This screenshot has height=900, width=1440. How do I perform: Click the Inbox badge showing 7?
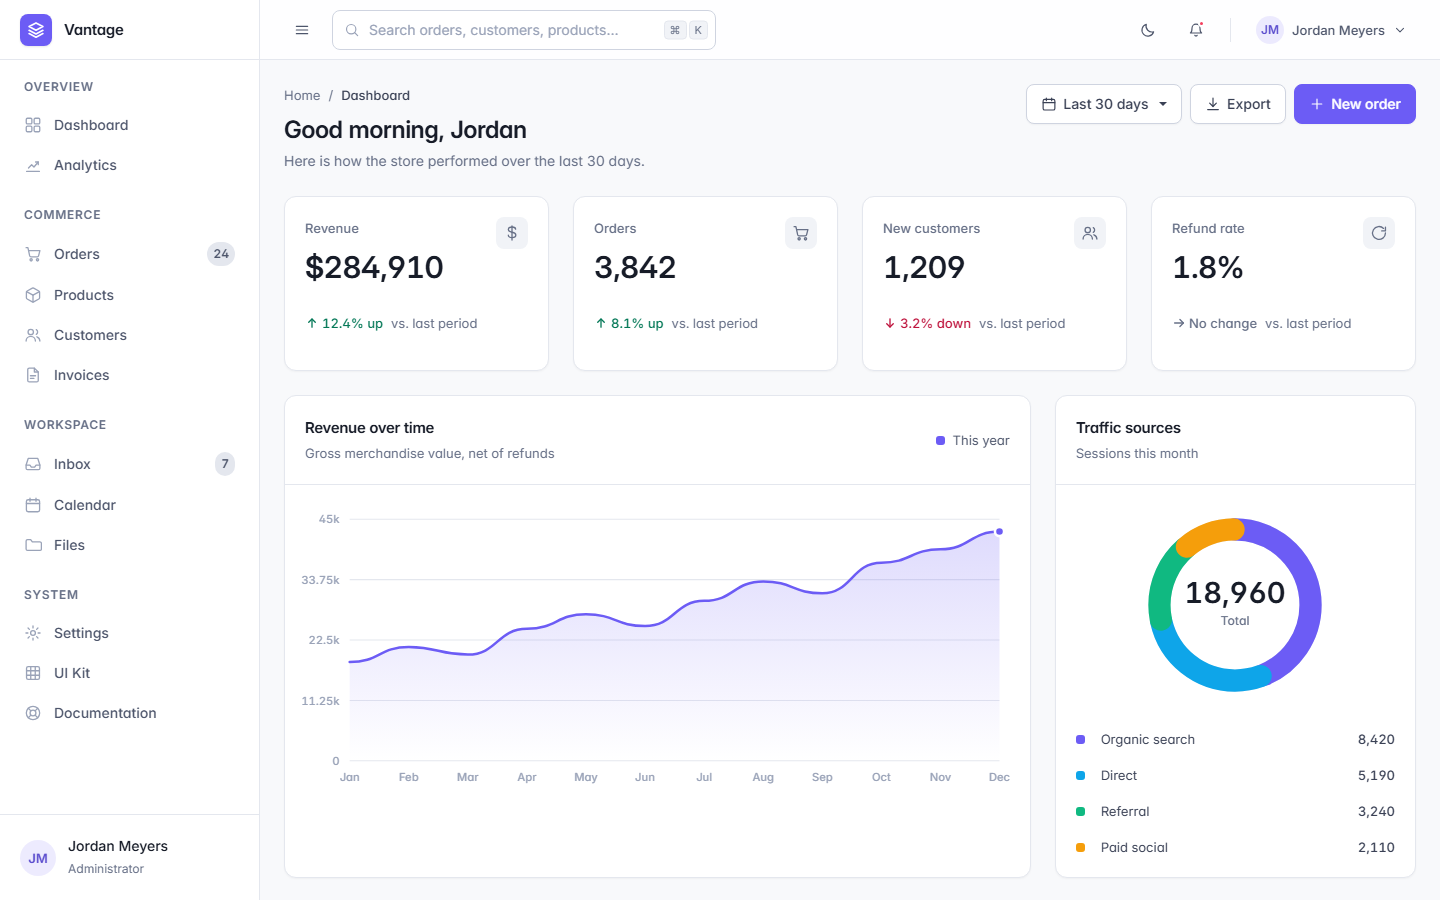point(225,464)
